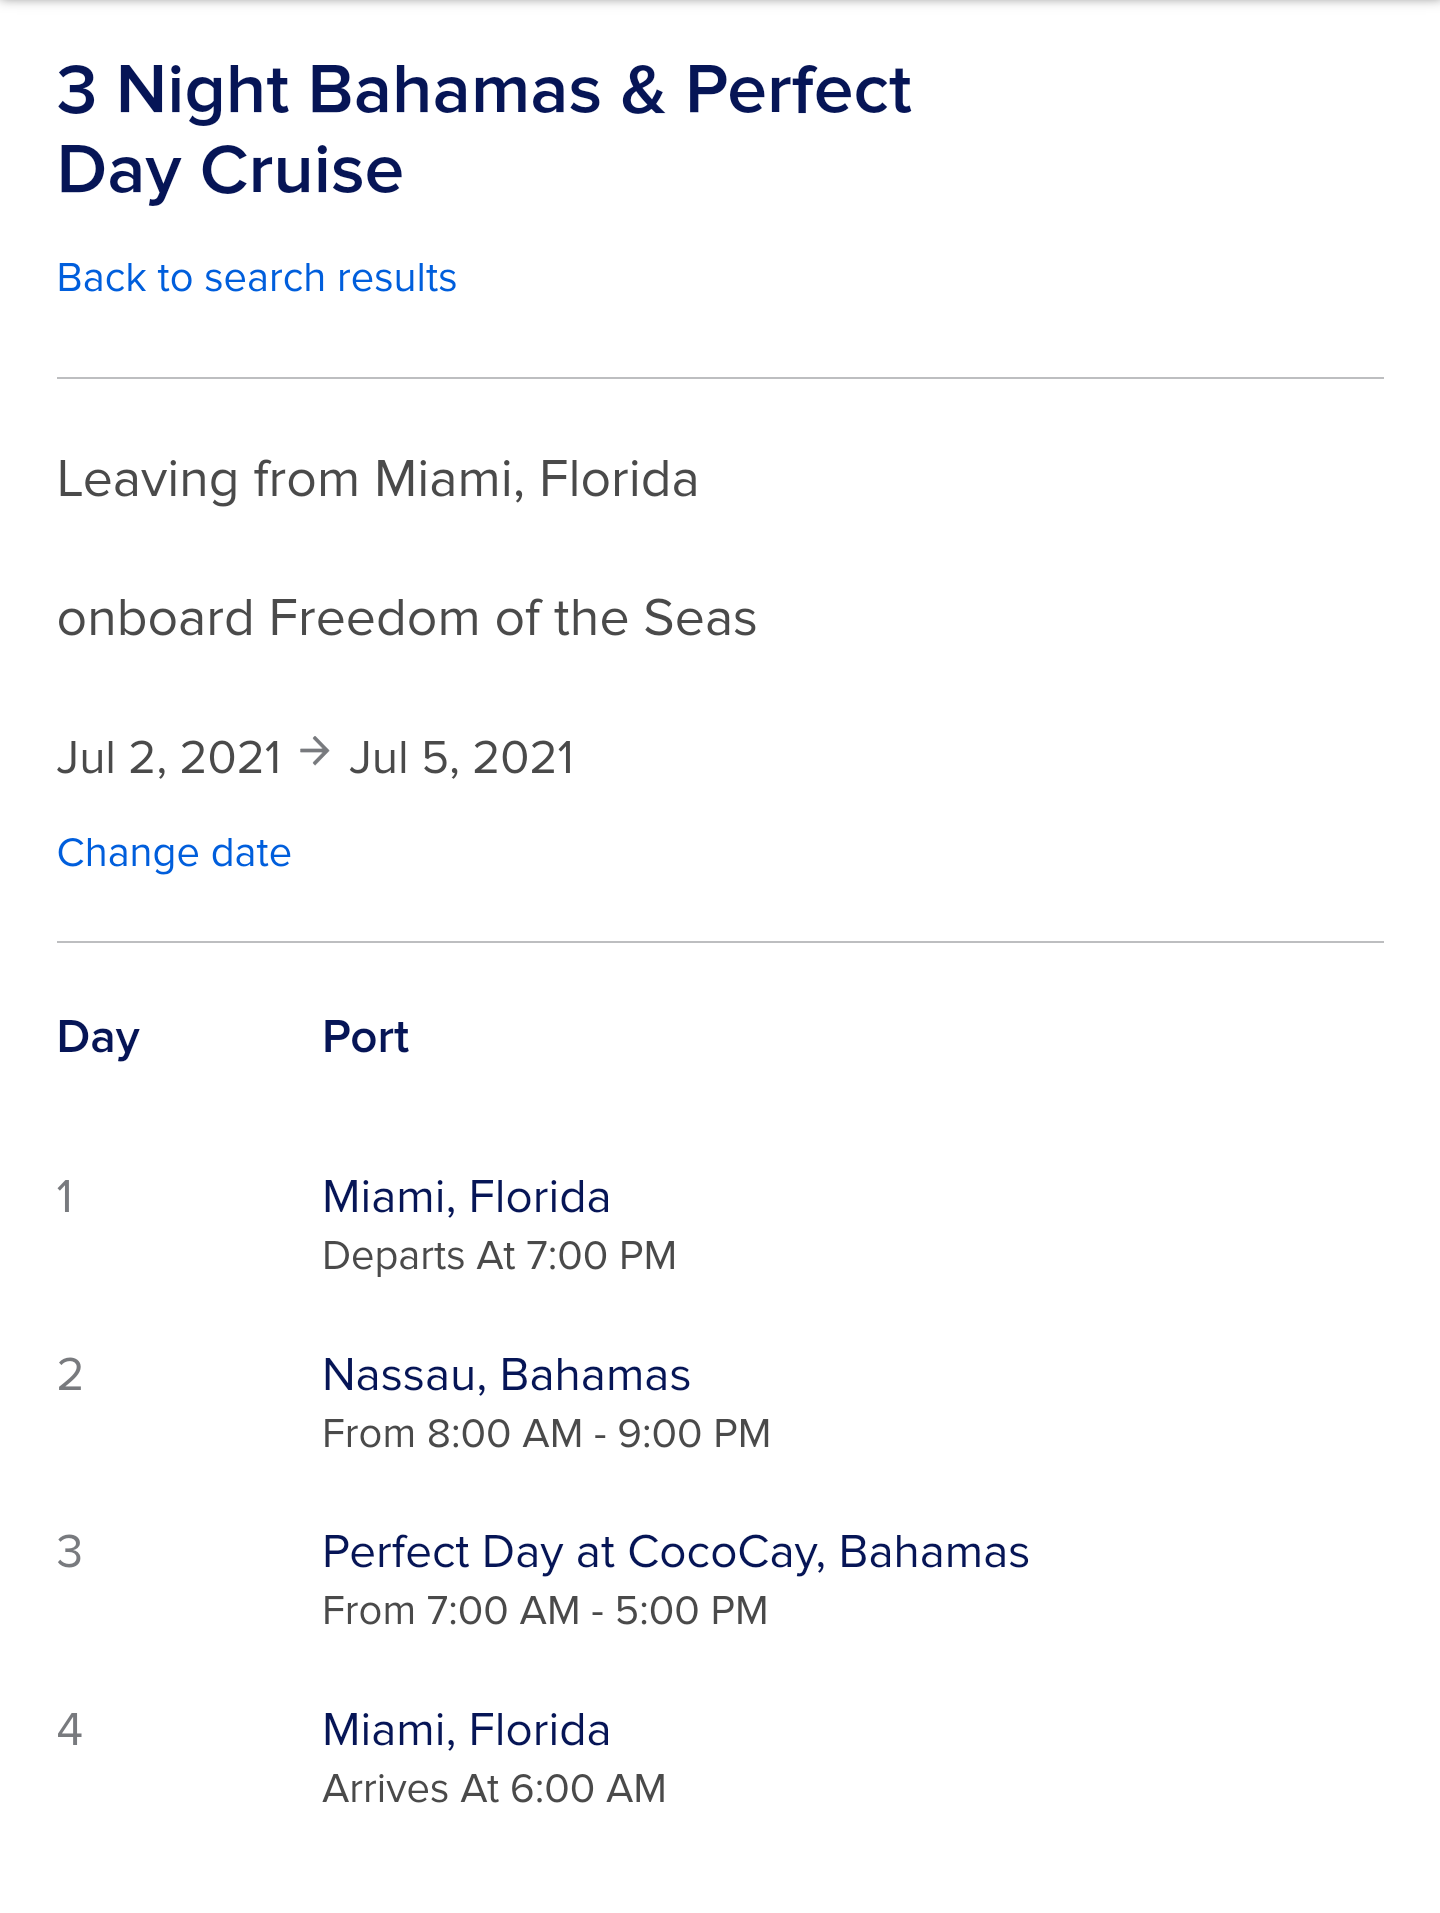Click CocoCay hours From 7:00 AM - 5:00 PM
Screen dimensions: 1440x1913
tap(545, 1611)
